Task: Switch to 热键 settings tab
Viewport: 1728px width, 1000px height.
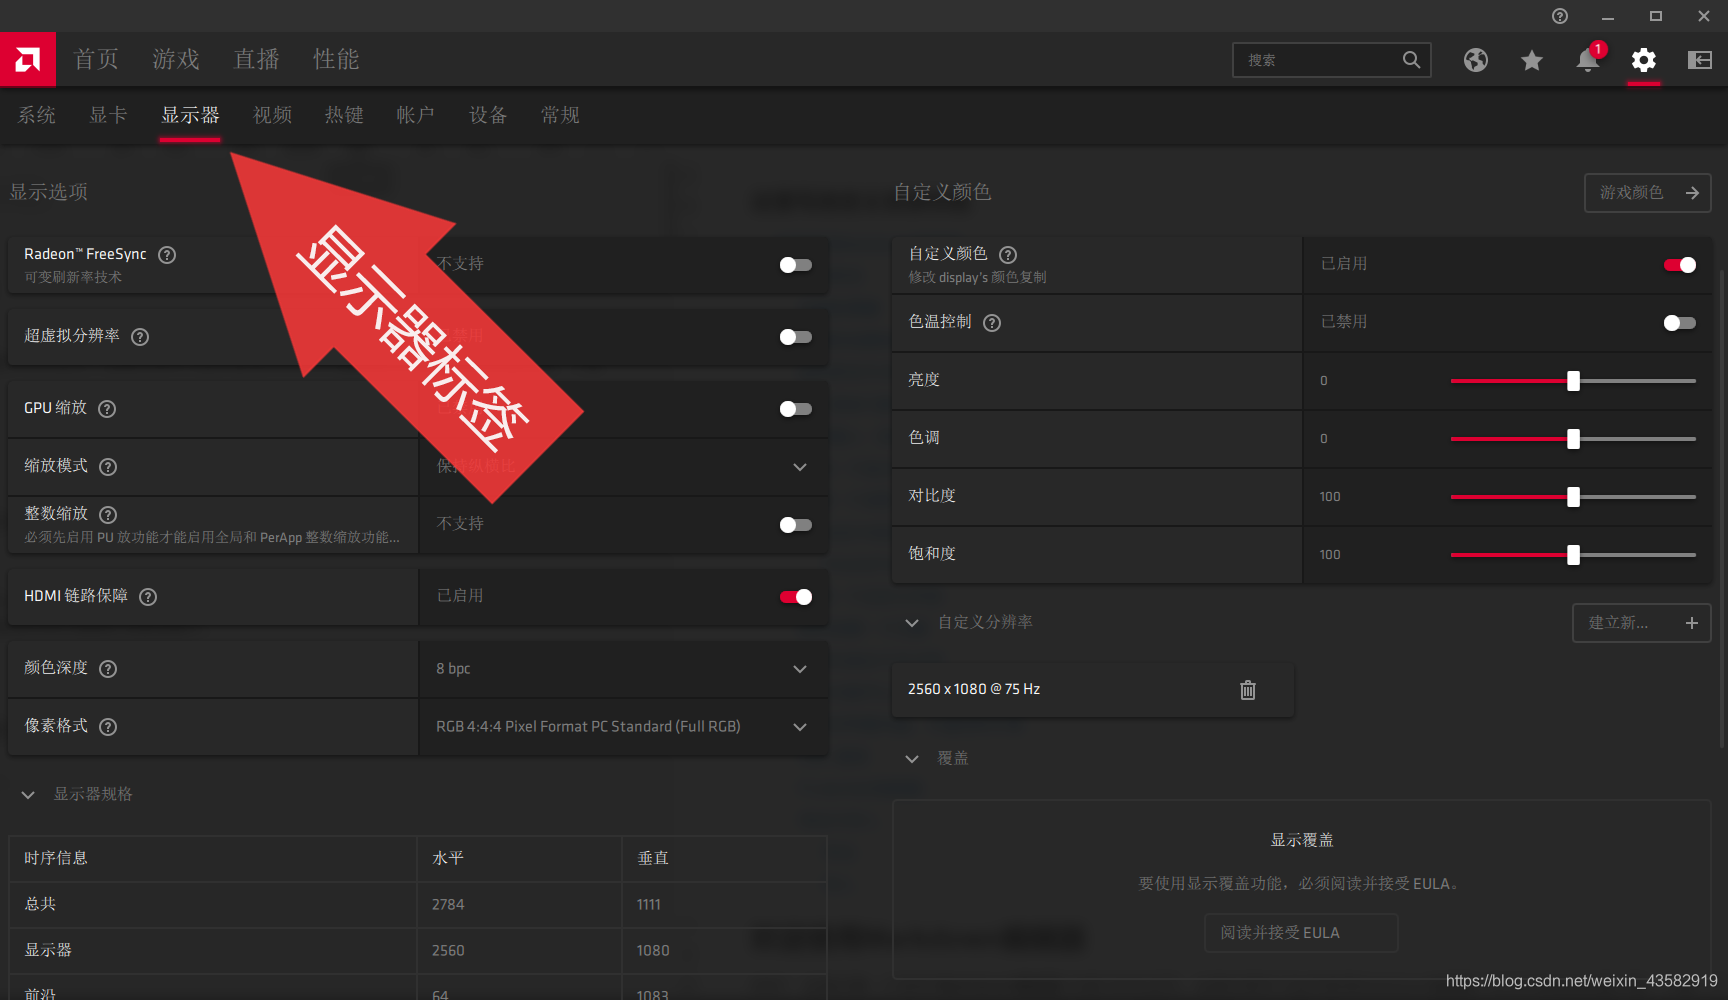Action: [345, 116]
